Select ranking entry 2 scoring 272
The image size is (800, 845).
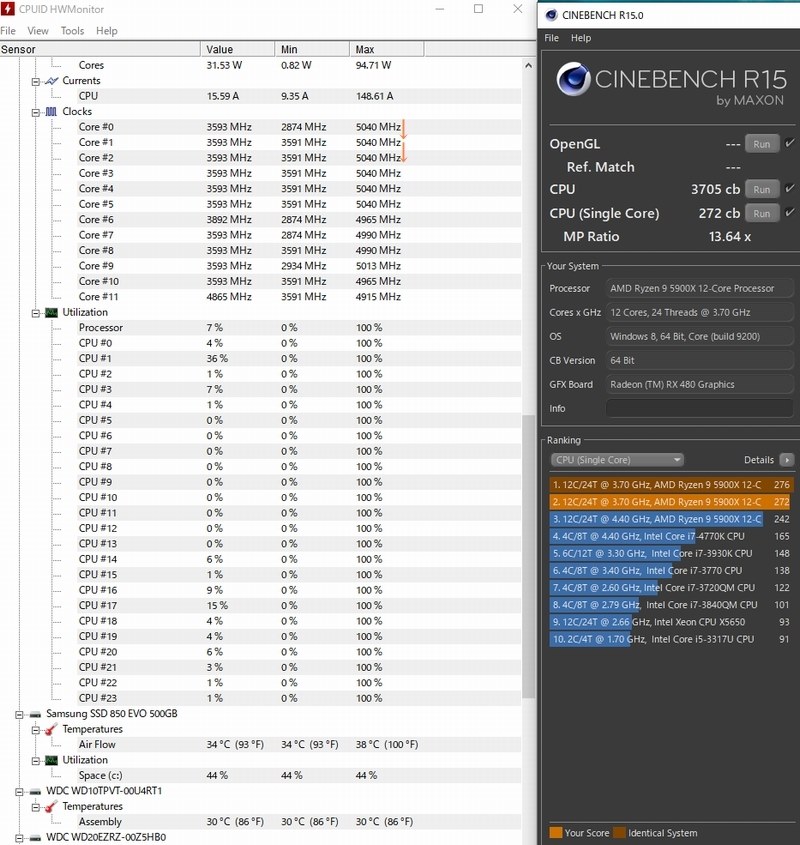[671, 502]
